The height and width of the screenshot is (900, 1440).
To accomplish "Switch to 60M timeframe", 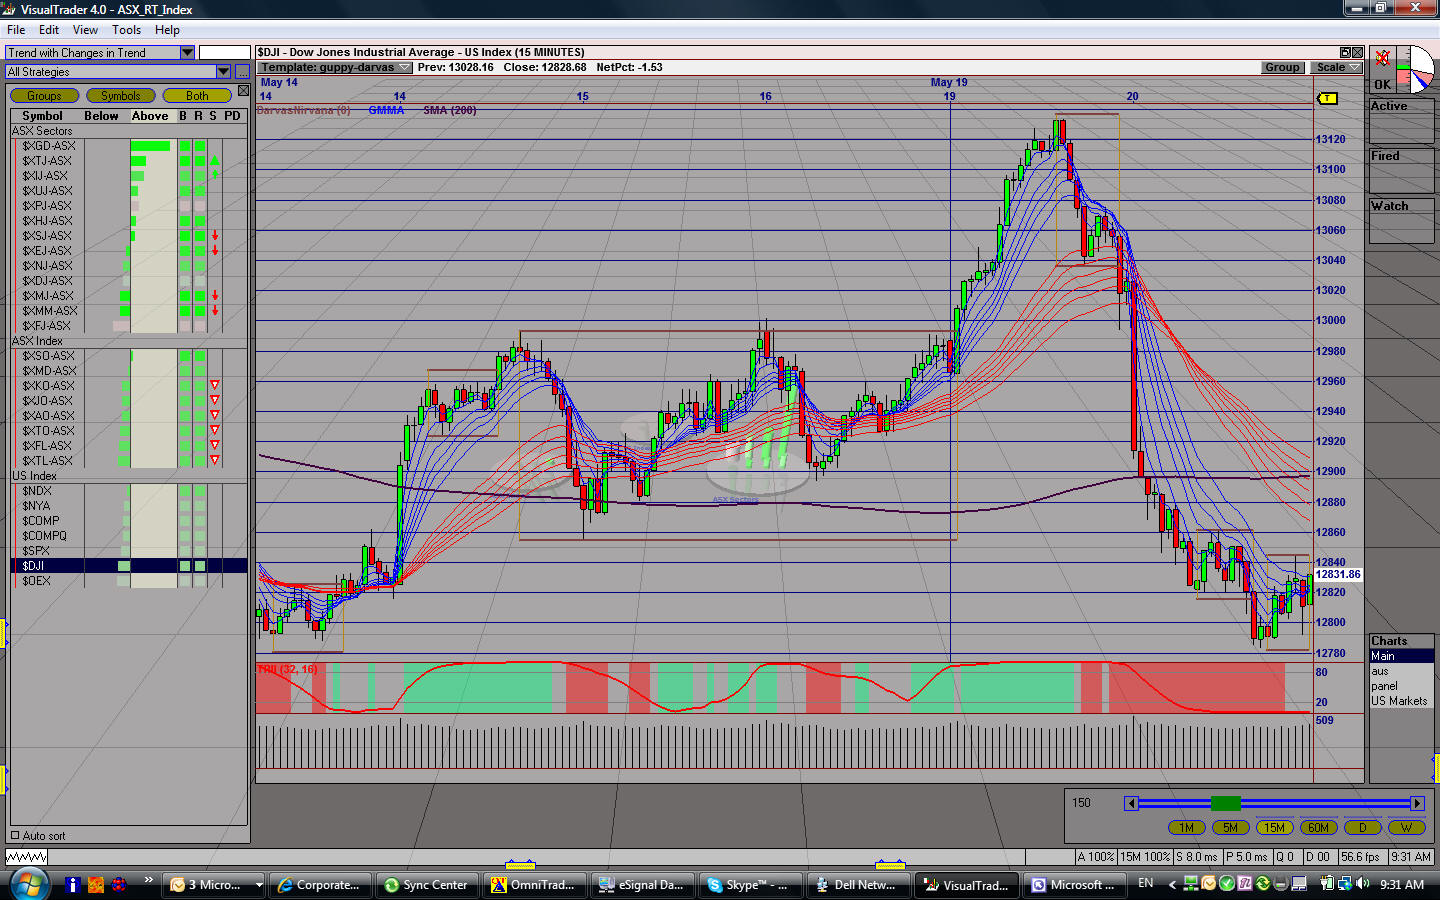I will click(1319, 827).
